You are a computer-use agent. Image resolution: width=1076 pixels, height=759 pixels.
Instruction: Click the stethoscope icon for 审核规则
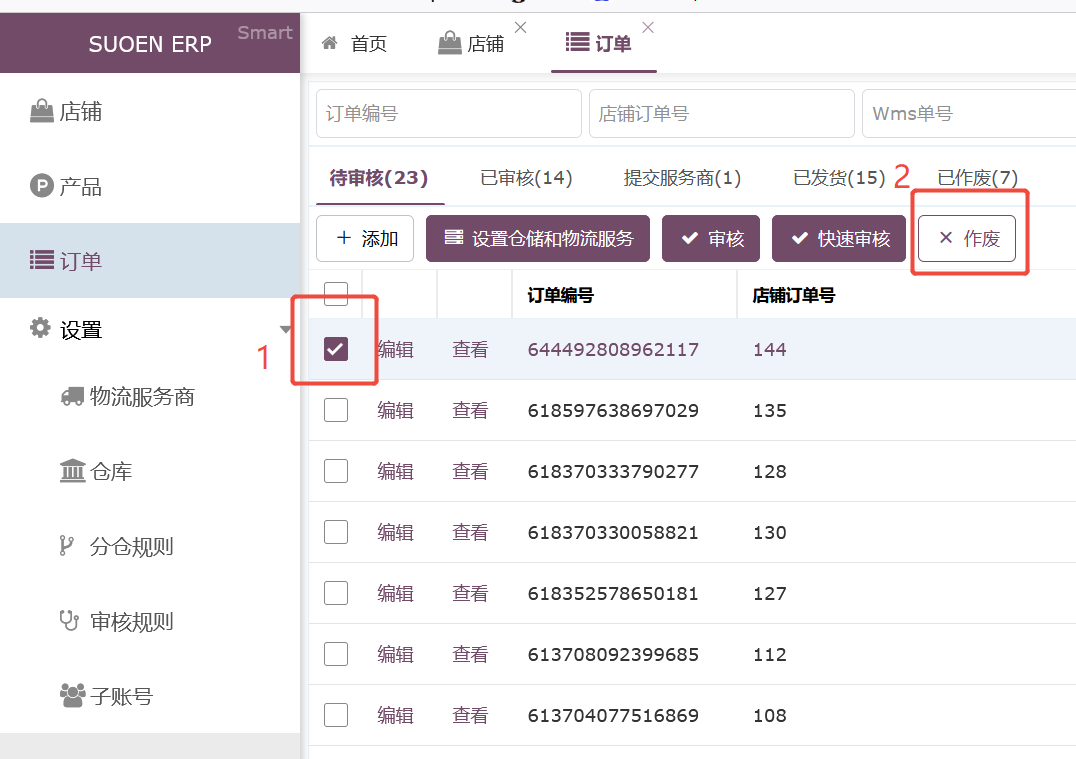(69, 620)
